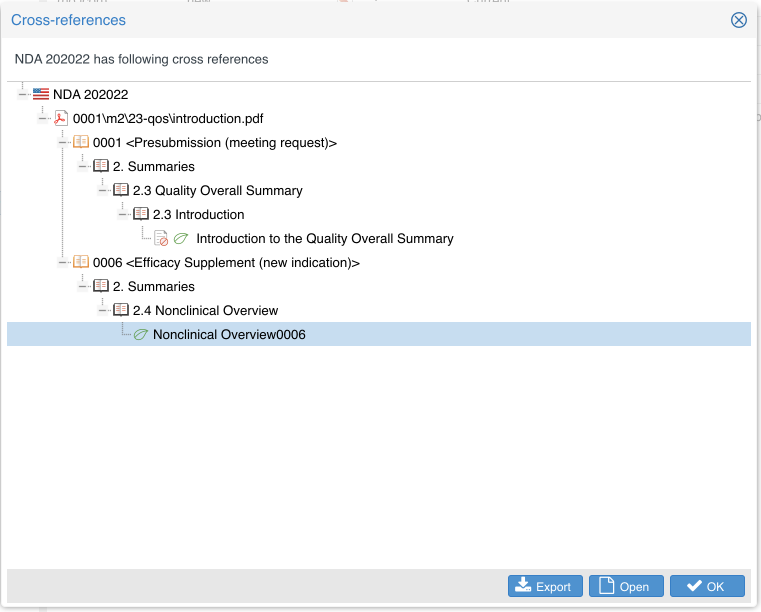The width and height of the screenshot is (761, 612).
Task: Collapse the 0001 Presubmission sequence node
Action: click(x=63, y=142)
